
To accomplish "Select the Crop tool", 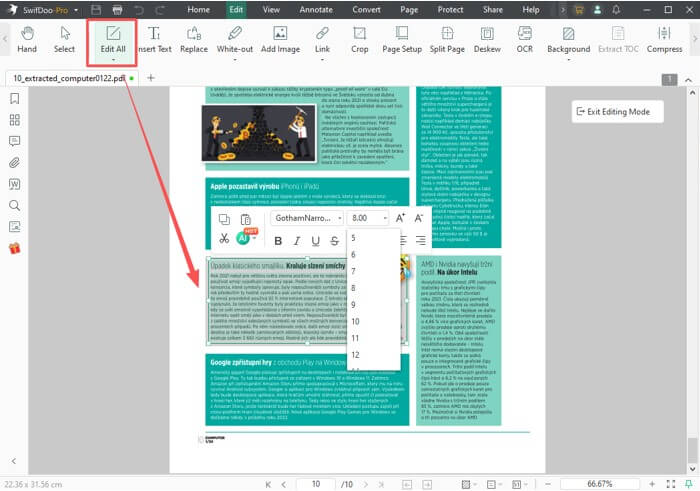I will (359, 39).
